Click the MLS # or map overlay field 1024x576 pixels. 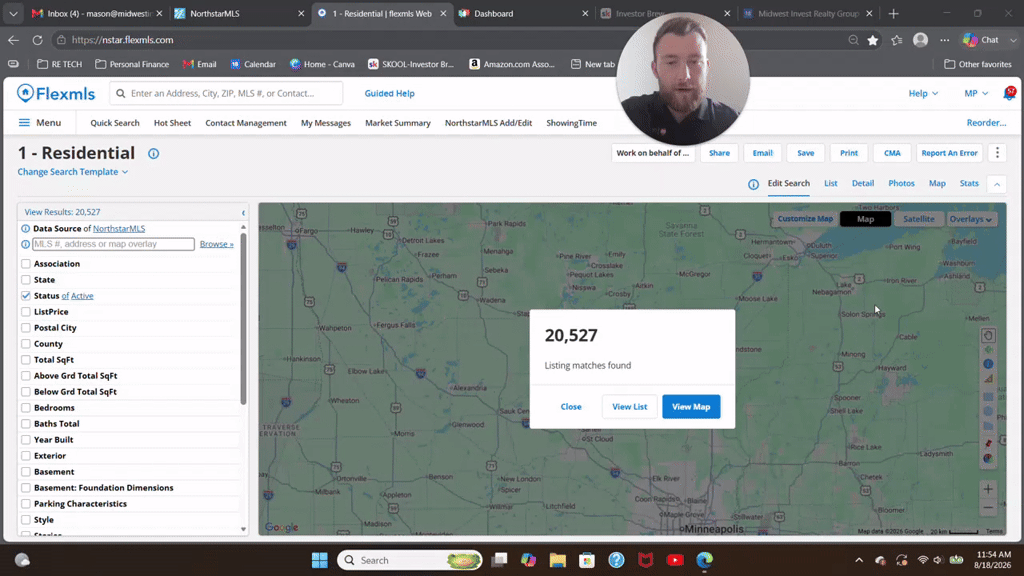click(x=114, y=244)
